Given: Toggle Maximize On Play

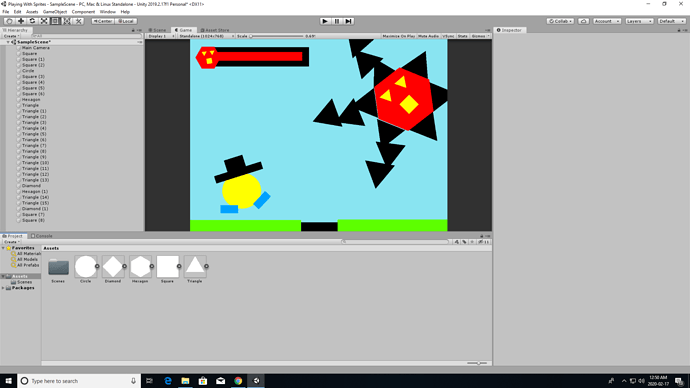Looking at the screenshot, I should [x=399, y=36].
